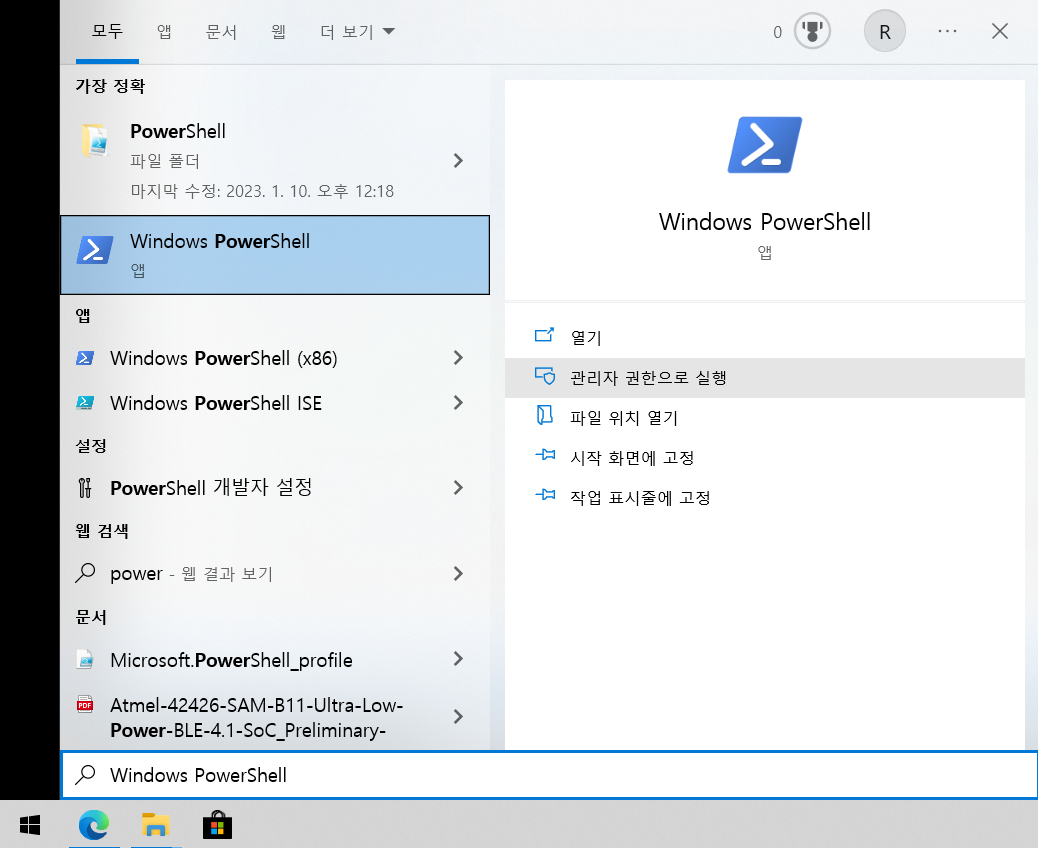Launch Microsoft Edge from the taskbar

click(94, 825)
